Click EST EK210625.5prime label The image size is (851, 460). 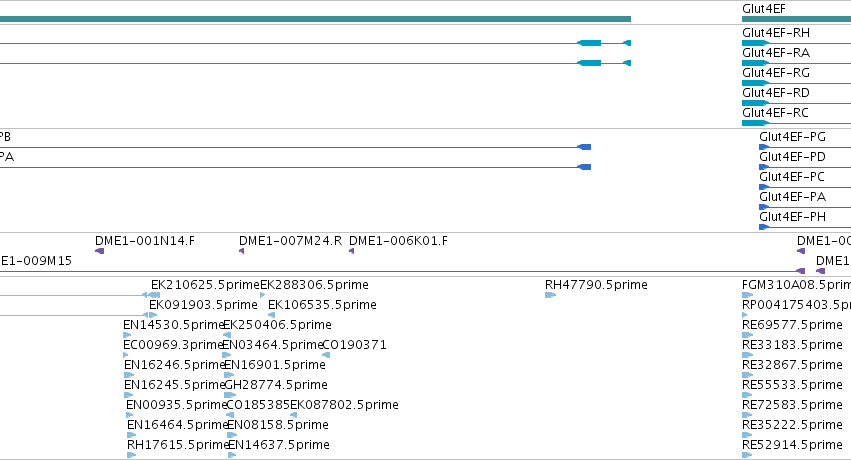pos(205,285)
